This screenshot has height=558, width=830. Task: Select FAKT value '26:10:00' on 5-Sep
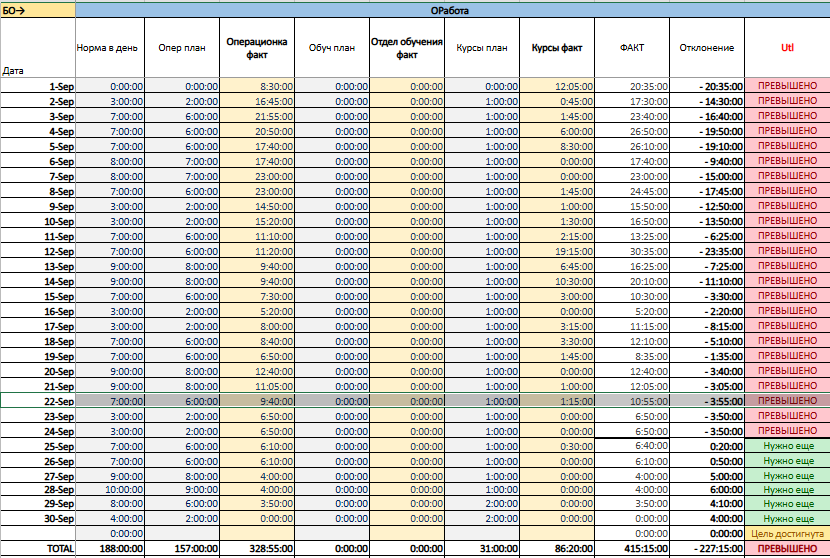click(632, 146)
